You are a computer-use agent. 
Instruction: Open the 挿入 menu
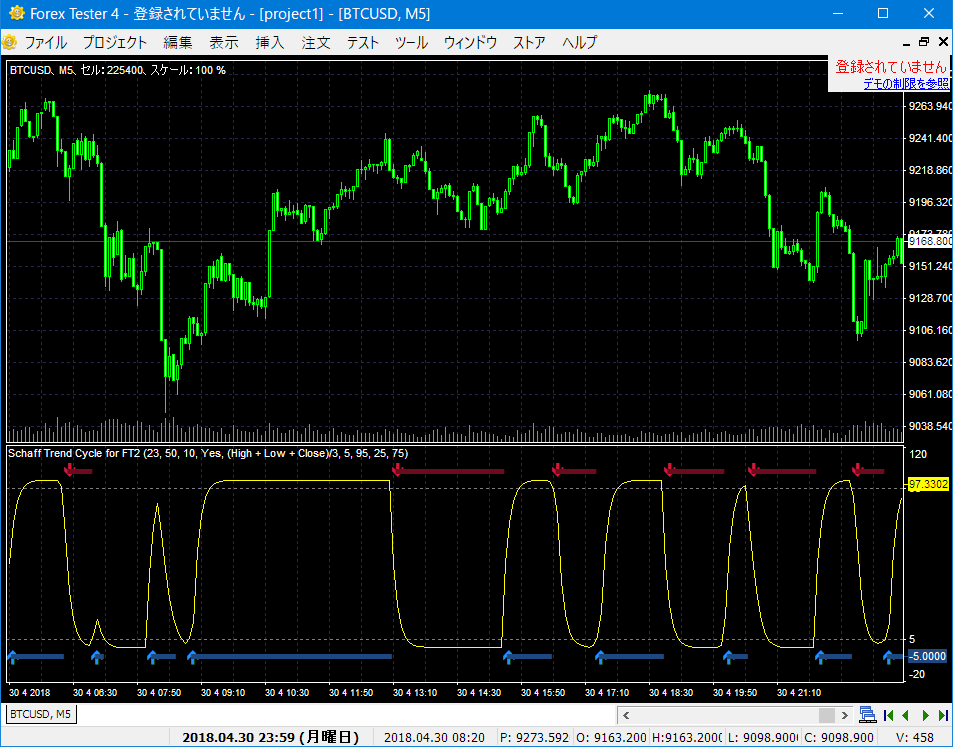coord(270,43)
